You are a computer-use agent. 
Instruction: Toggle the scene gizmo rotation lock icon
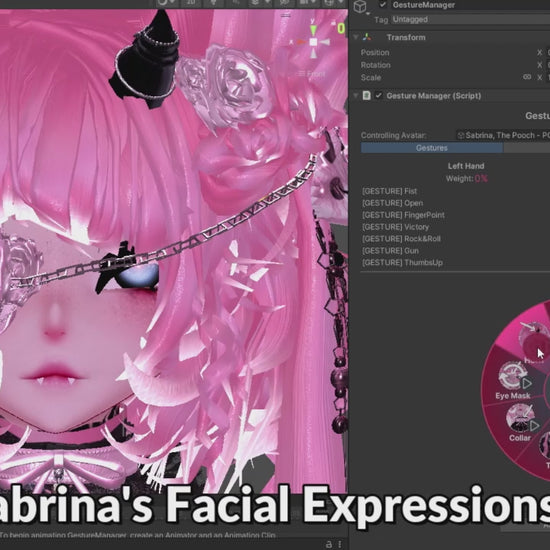334,23
